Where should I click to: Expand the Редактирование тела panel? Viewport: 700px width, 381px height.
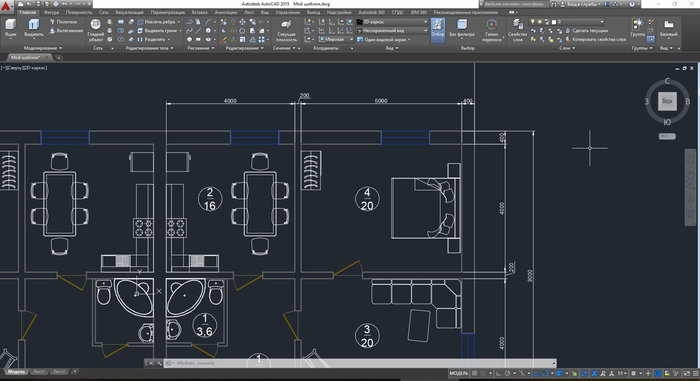[x=149, y=48]
